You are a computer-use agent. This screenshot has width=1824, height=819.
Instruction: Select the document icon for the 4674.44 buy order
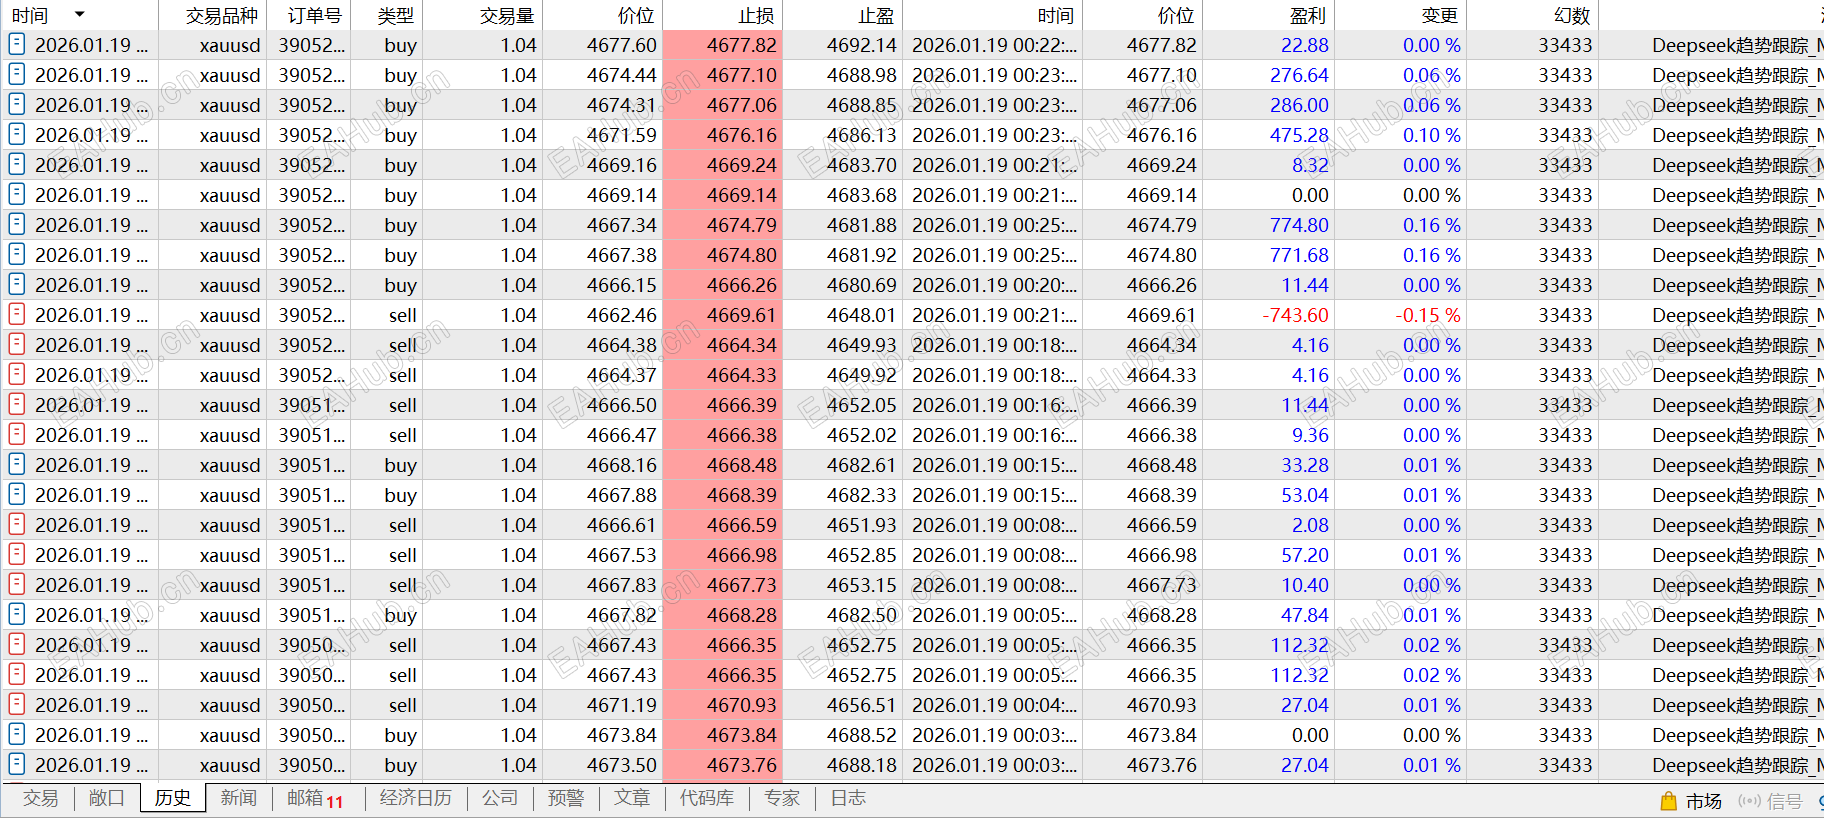(x=16, y=74)
